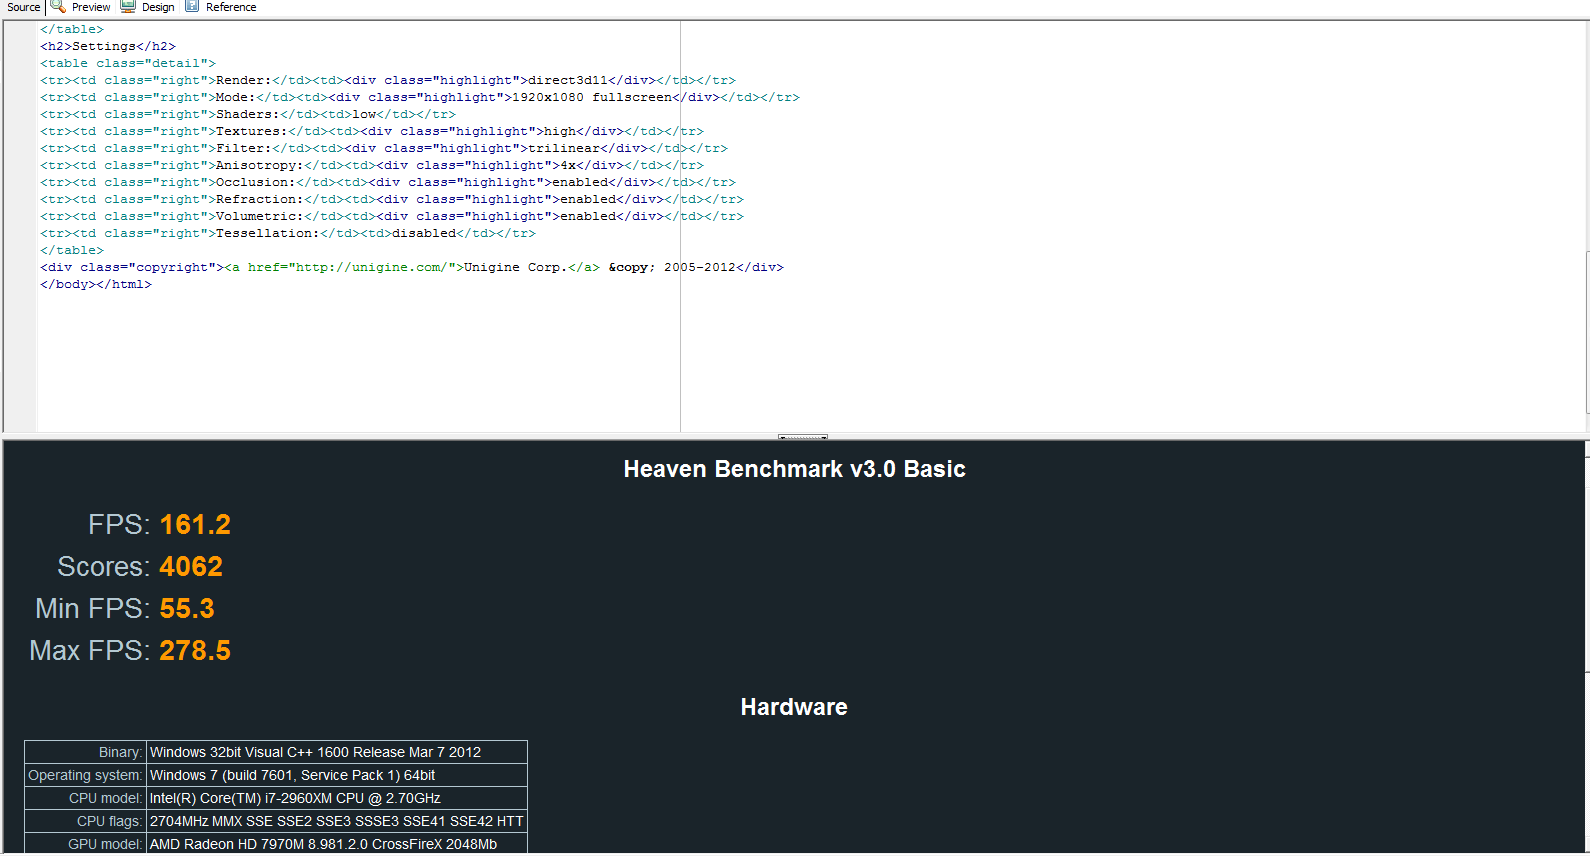Click the h2 Settings line in source
Screen dimensions: 1590x856
108,46
